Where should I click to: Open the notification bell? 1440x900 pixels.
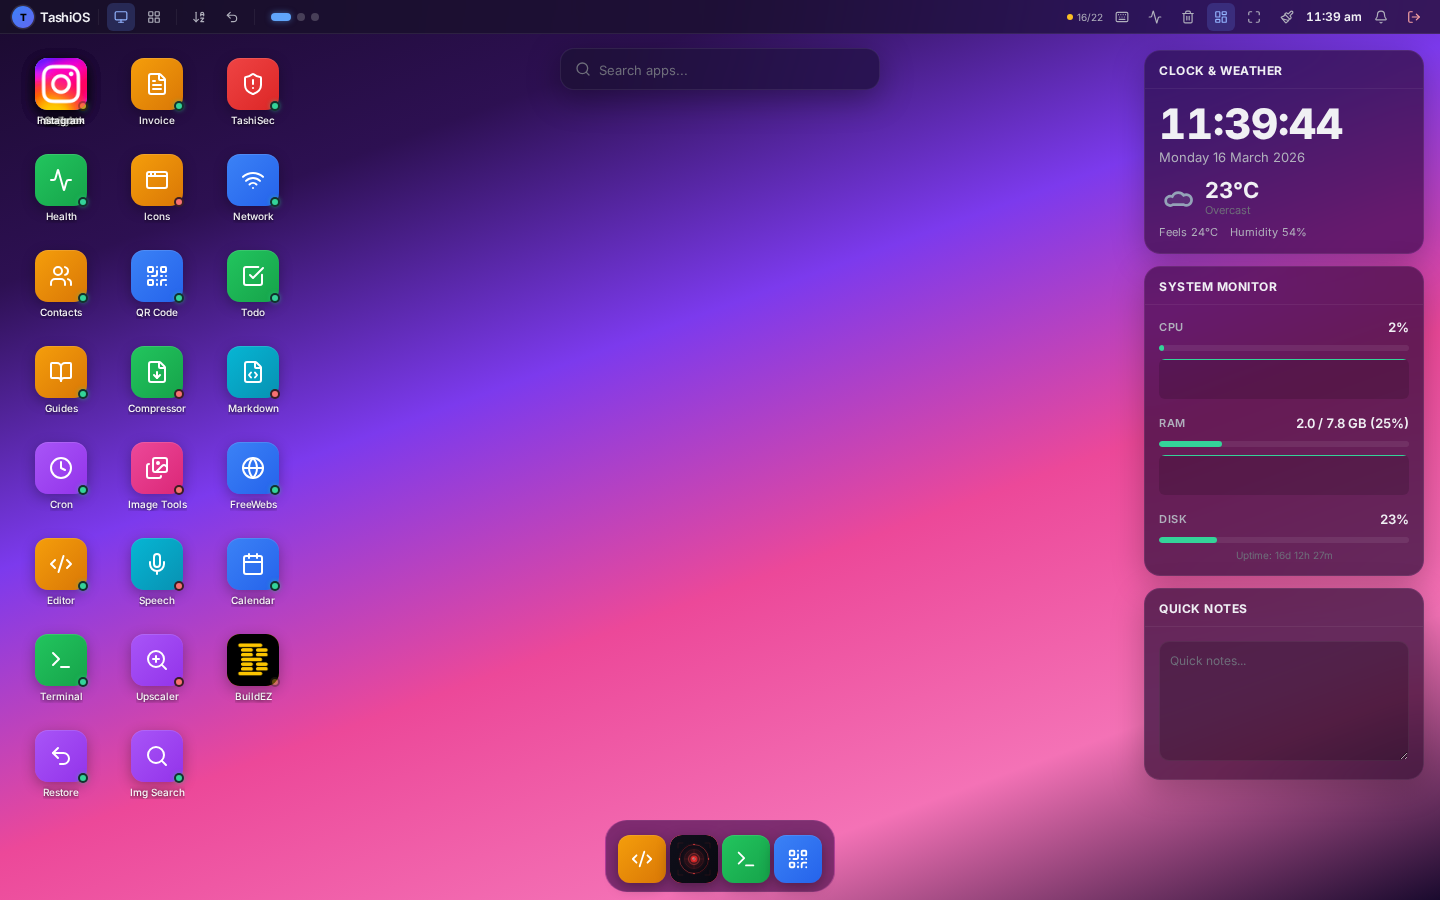[x=1381, y=17]
